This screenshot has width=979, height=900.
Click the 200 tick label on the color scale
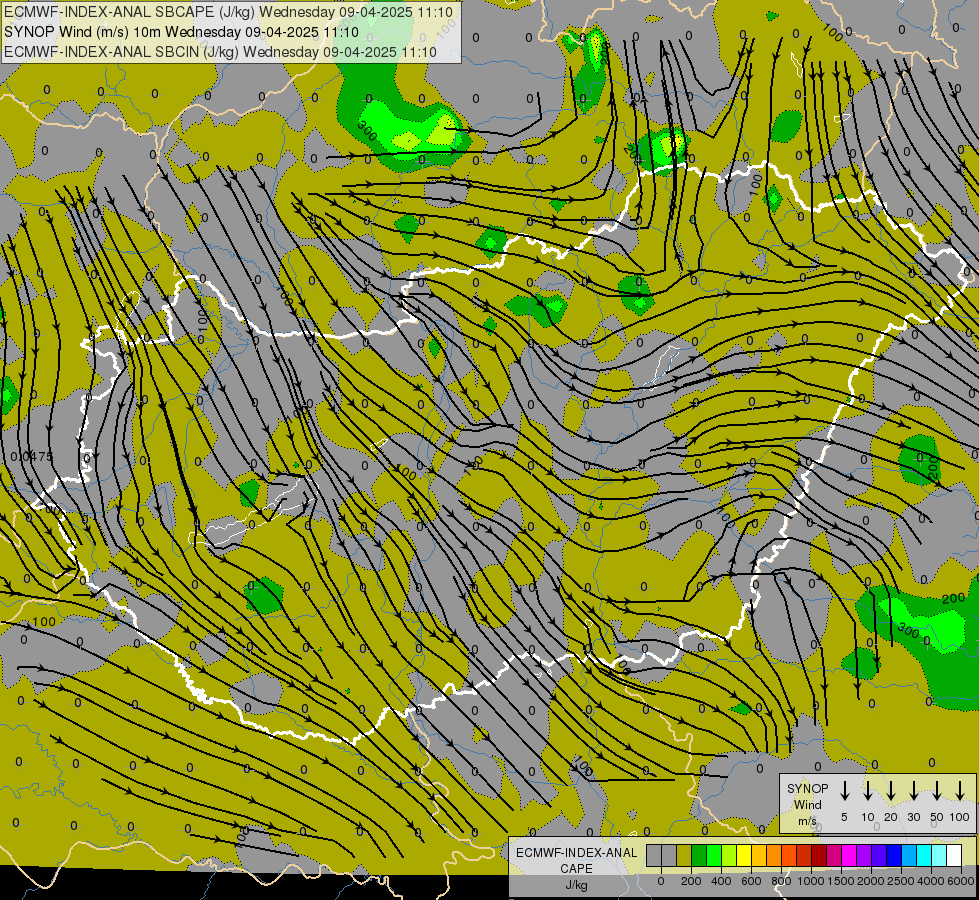(691, 881)
